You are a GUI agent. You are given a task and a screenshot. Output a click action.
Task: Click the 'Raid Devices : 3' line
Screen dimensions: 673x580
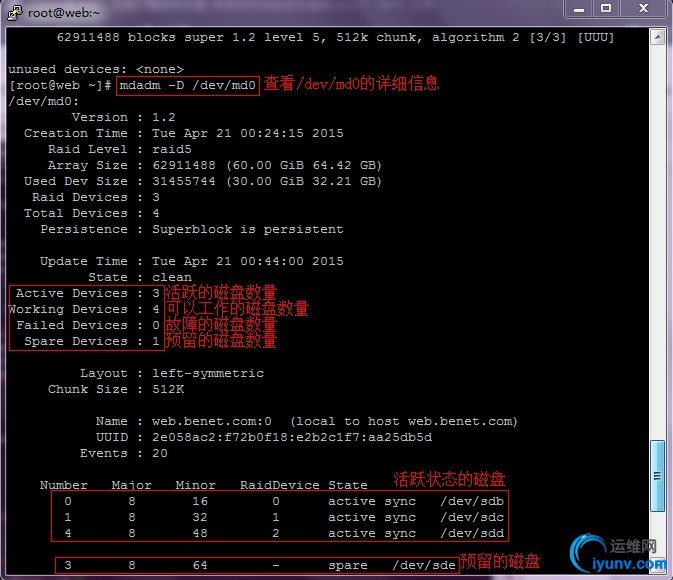96,197
